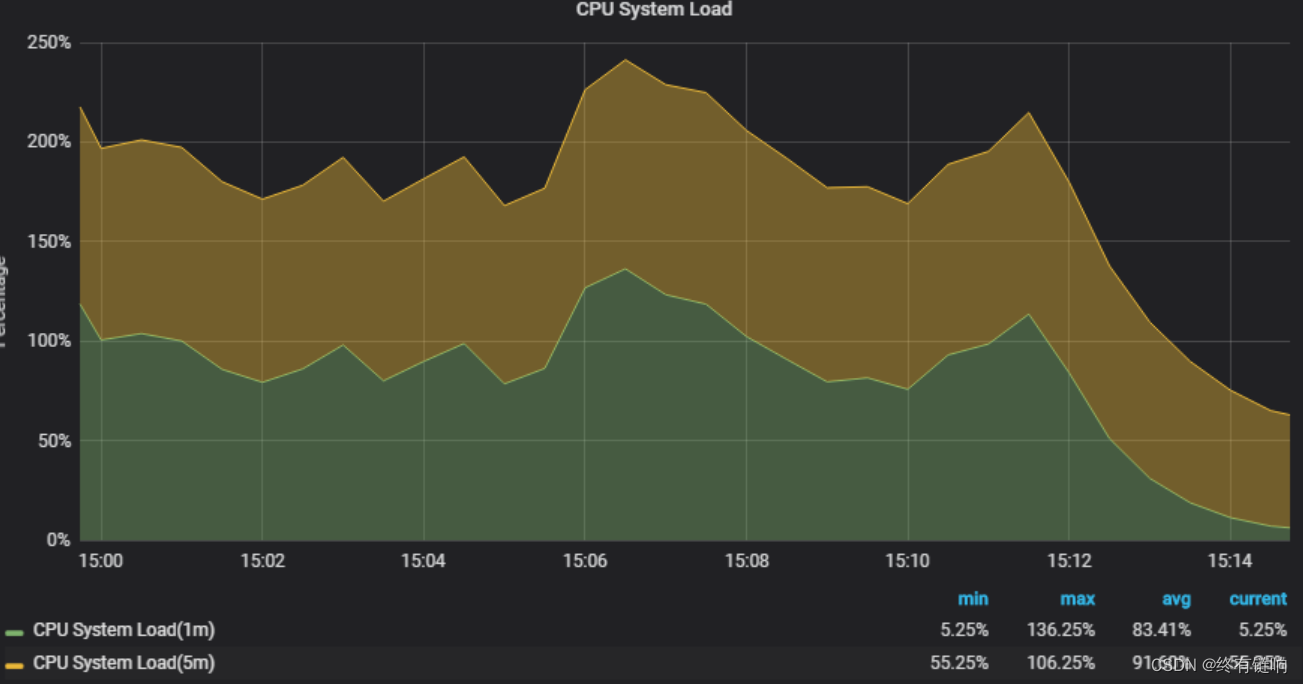Sort legend by min column header

973,599
